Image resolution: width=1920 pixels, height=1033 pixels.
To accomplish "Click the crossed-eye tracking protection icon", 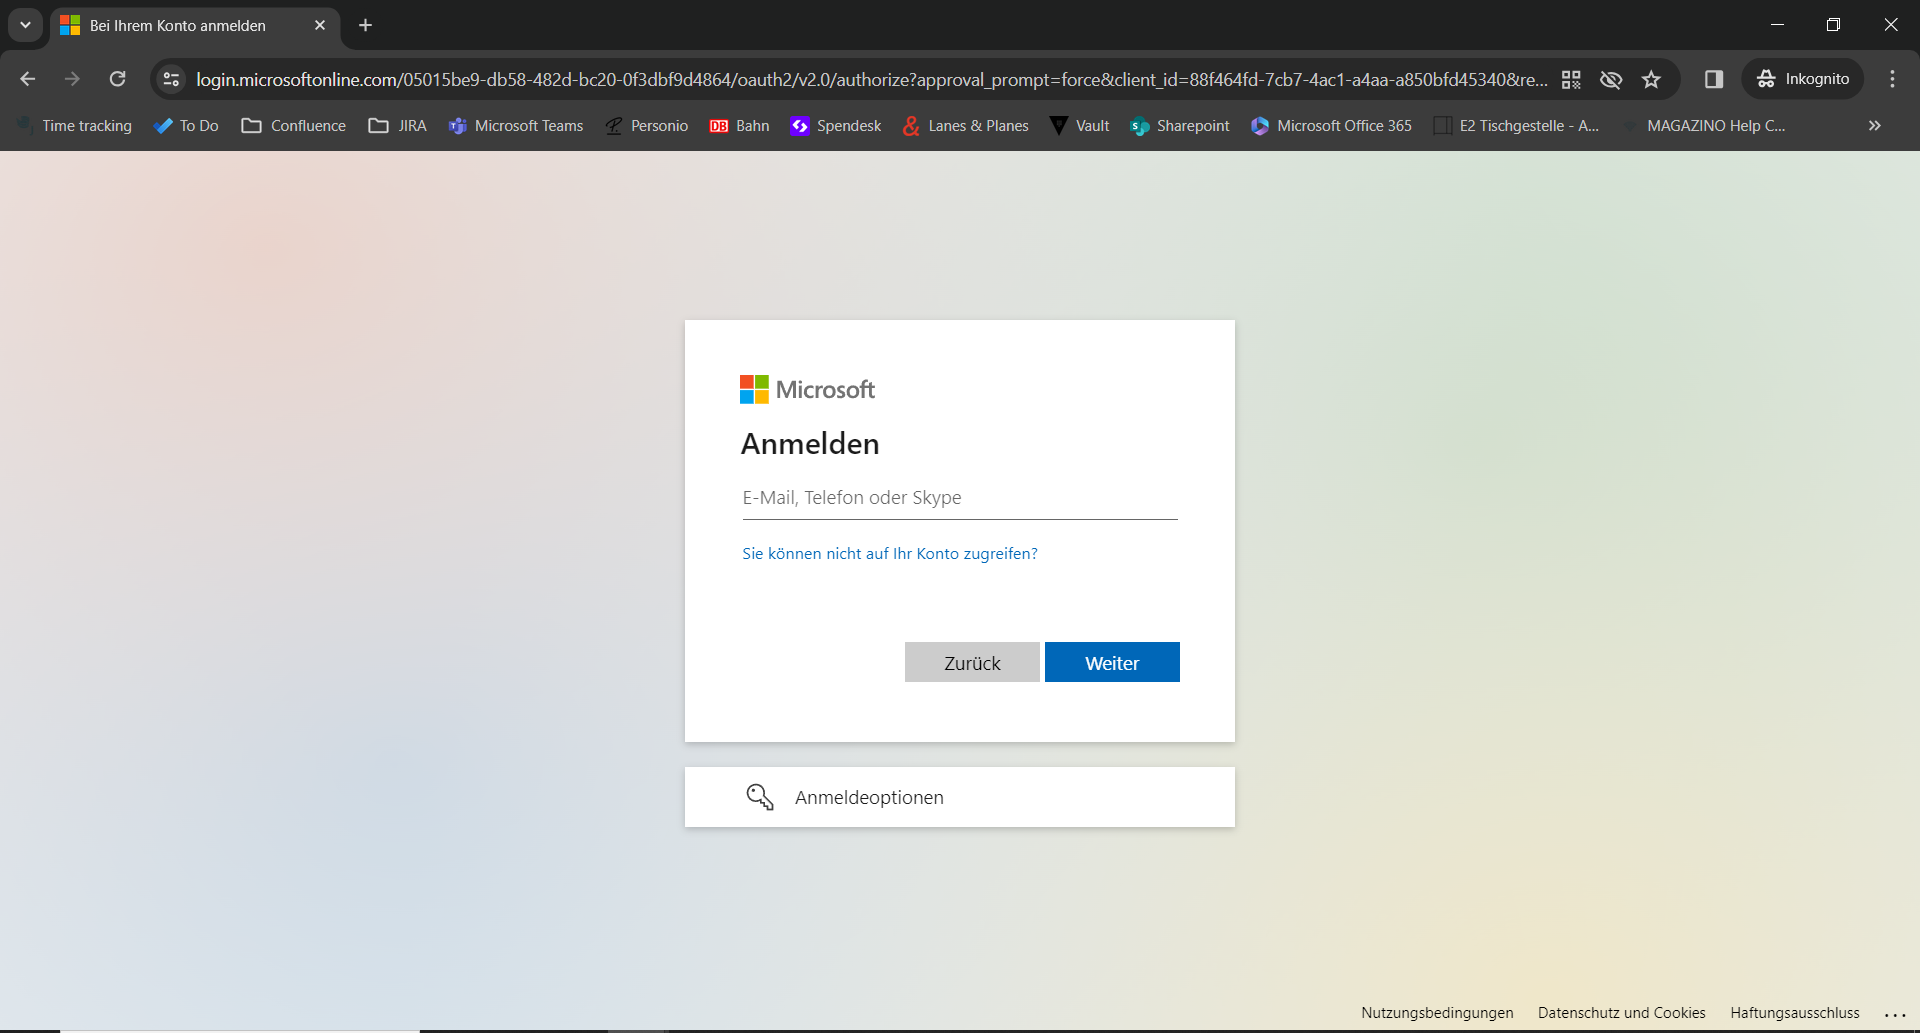I will click(x=1611, y=79).
